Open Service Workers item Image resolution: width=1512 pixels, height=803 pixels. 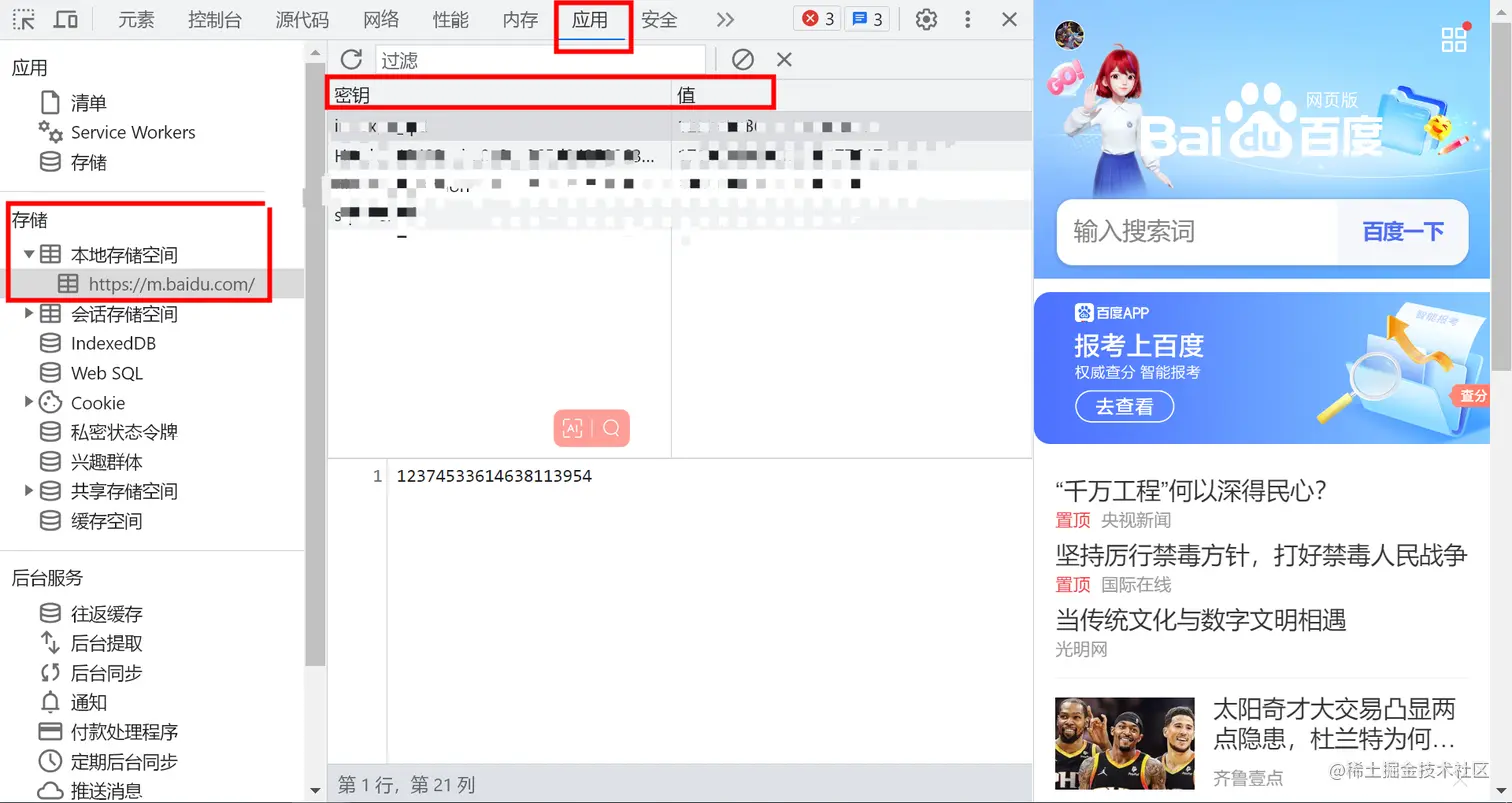[133, 132]
